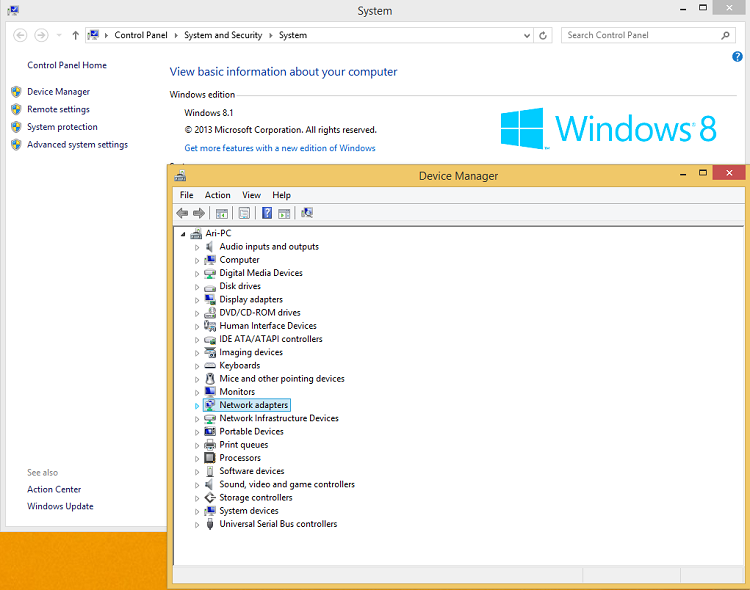This screenshot has height=590, width=750.
Task: Maximize the Device Manager window
Action: (703, 173)
